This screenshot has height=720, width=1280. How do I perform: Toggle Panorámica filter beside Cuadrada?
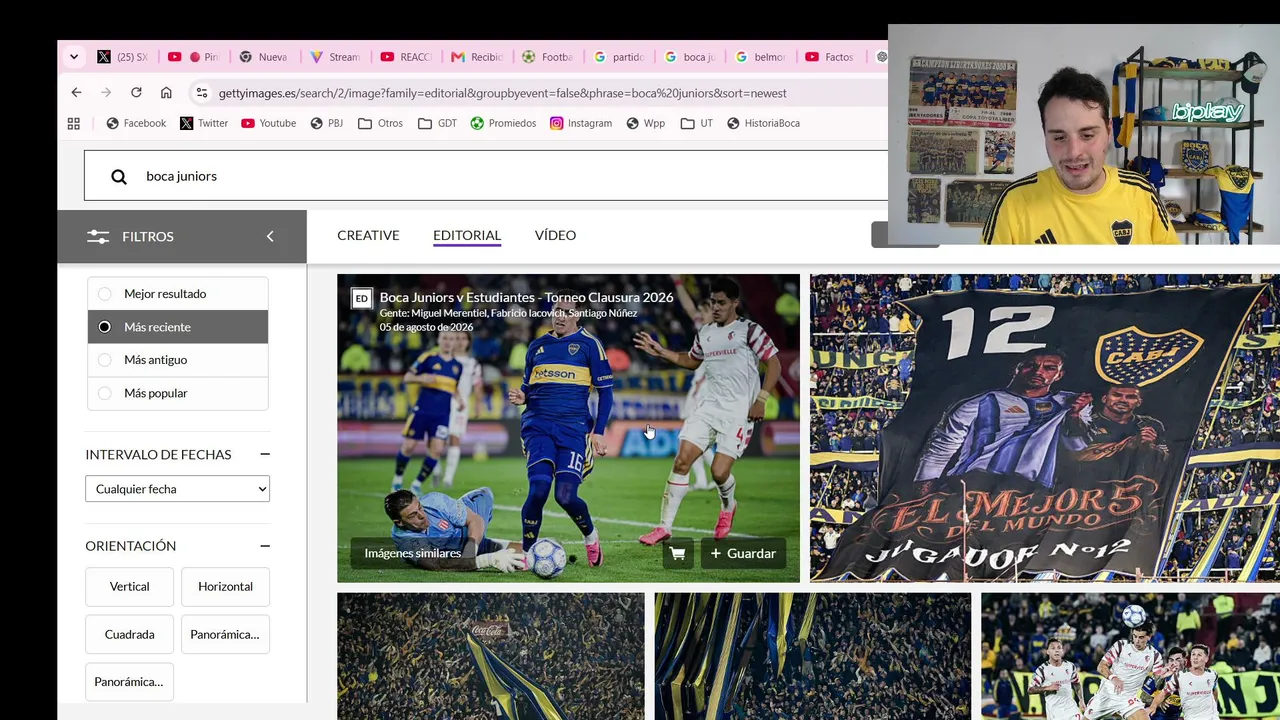(x=225, y=635)
